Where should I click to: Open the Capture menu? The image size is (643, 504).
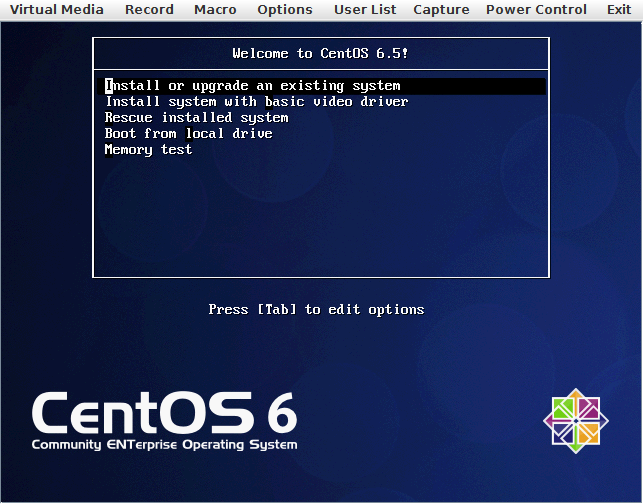(441, 10)
